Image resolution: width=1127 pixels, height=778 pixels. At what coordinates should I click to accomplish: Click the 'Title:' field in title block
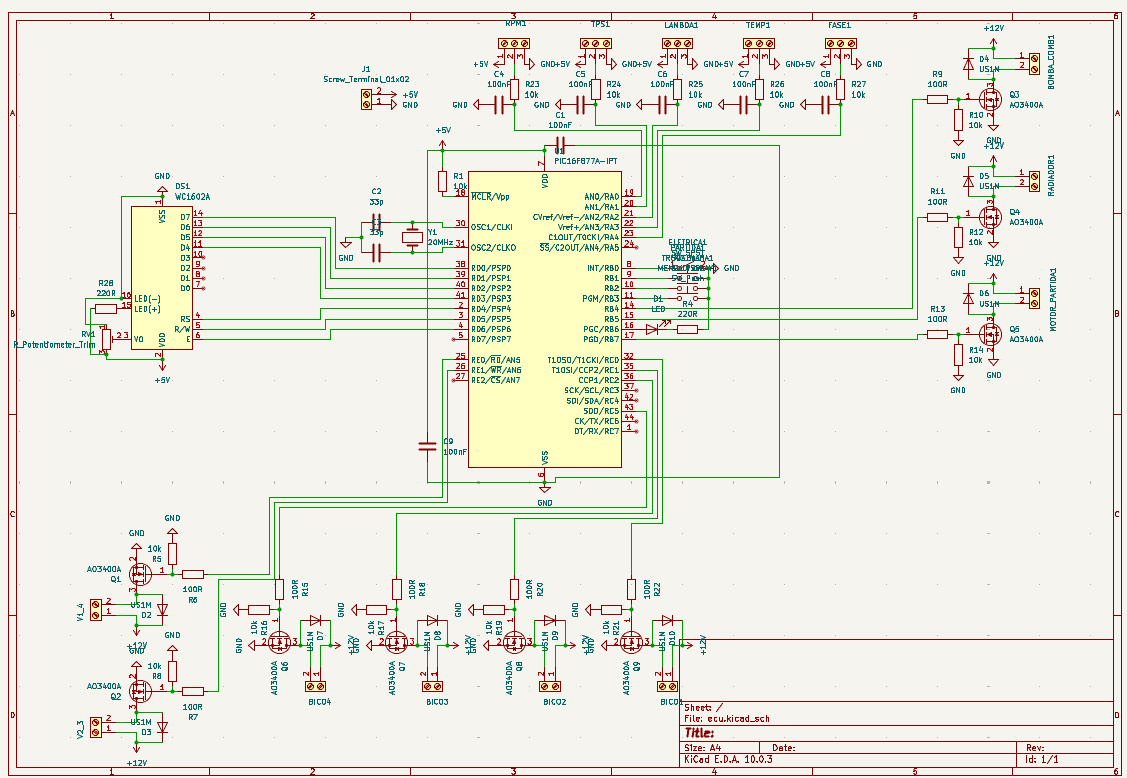coord(699,733)
